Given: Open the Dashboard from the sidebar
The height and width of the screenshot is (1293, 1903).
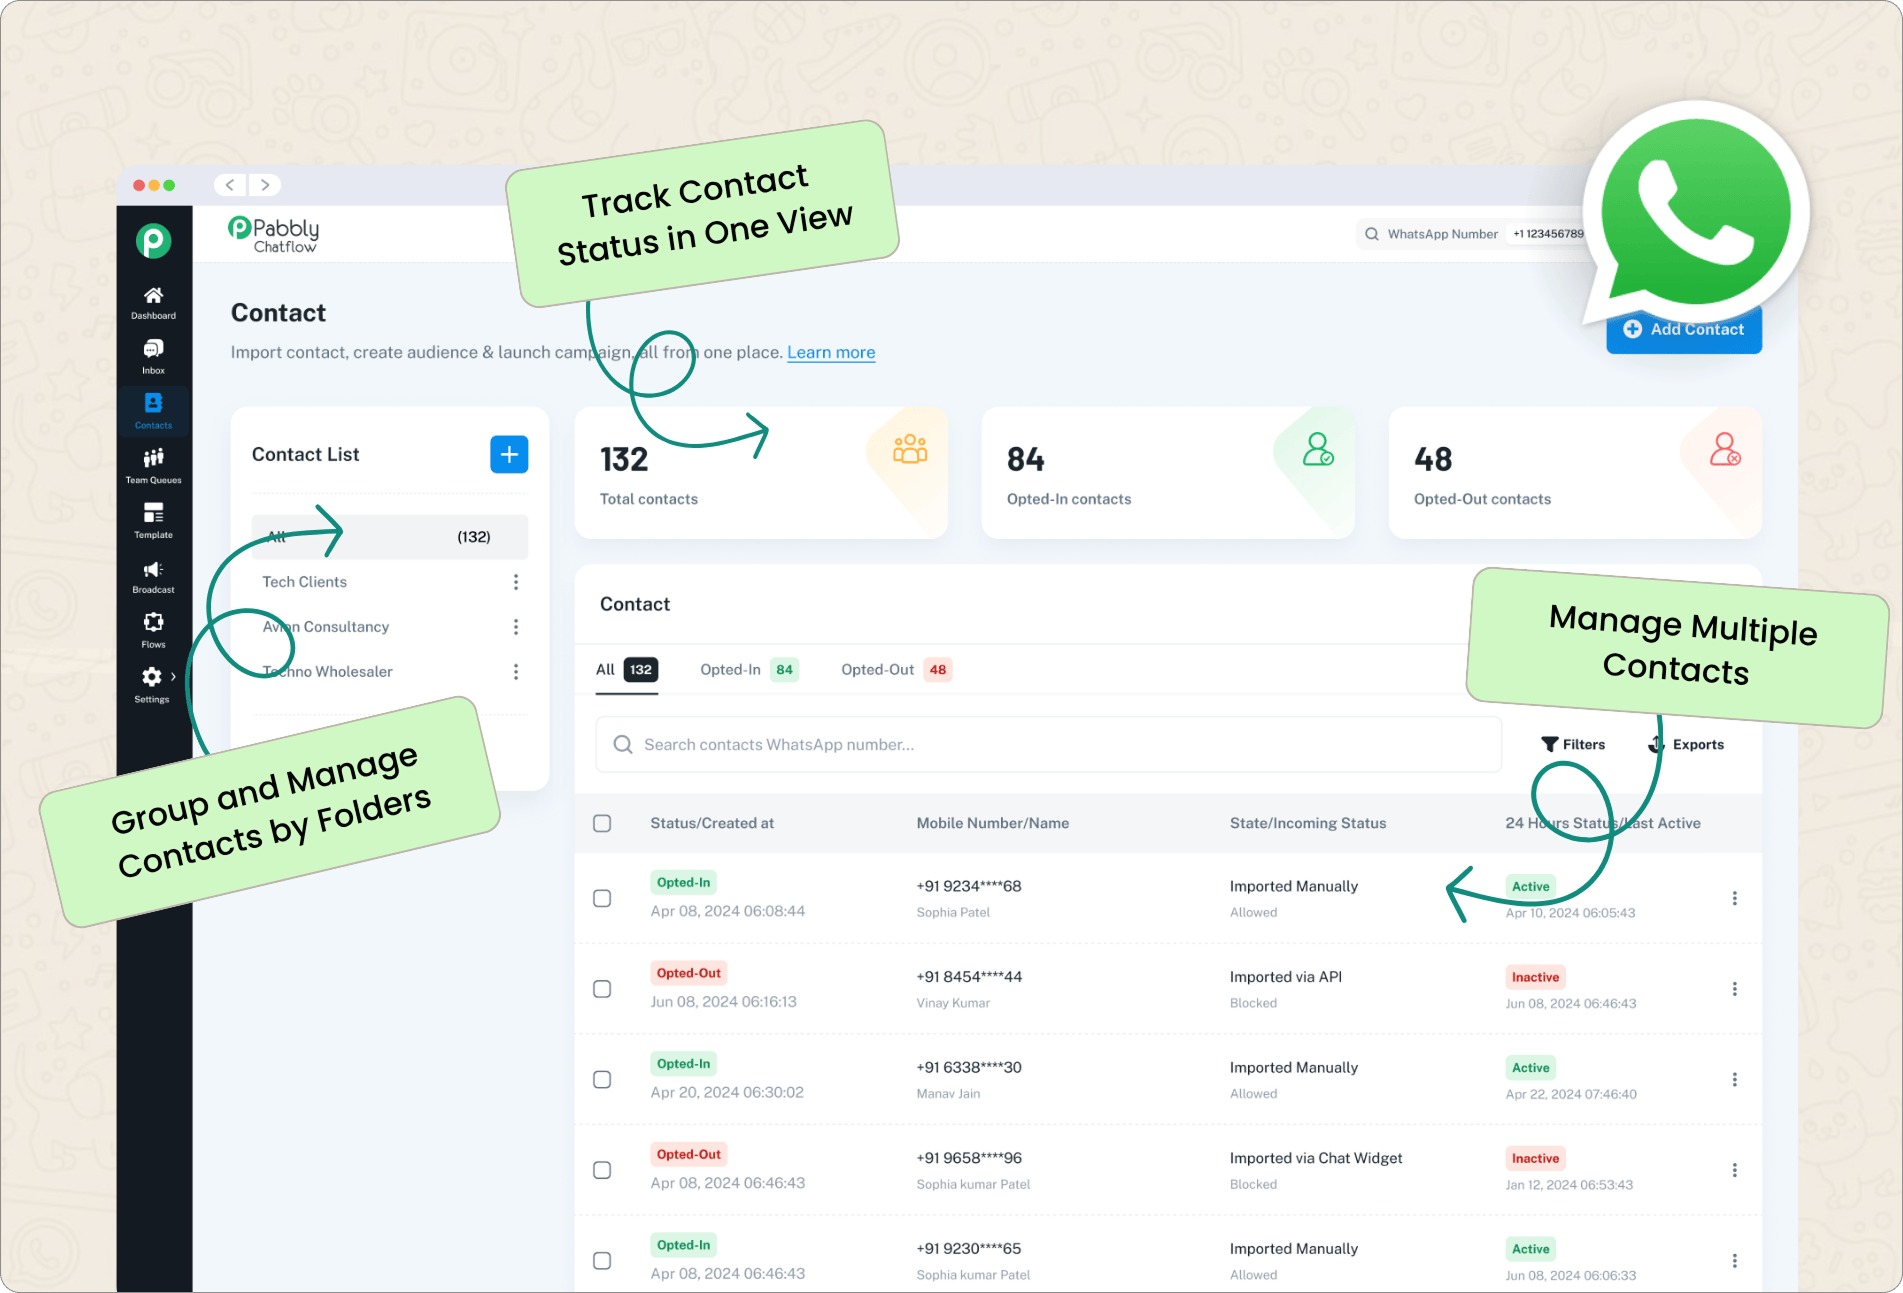Looking at the screenshot, I should click(x=153, y=302).
